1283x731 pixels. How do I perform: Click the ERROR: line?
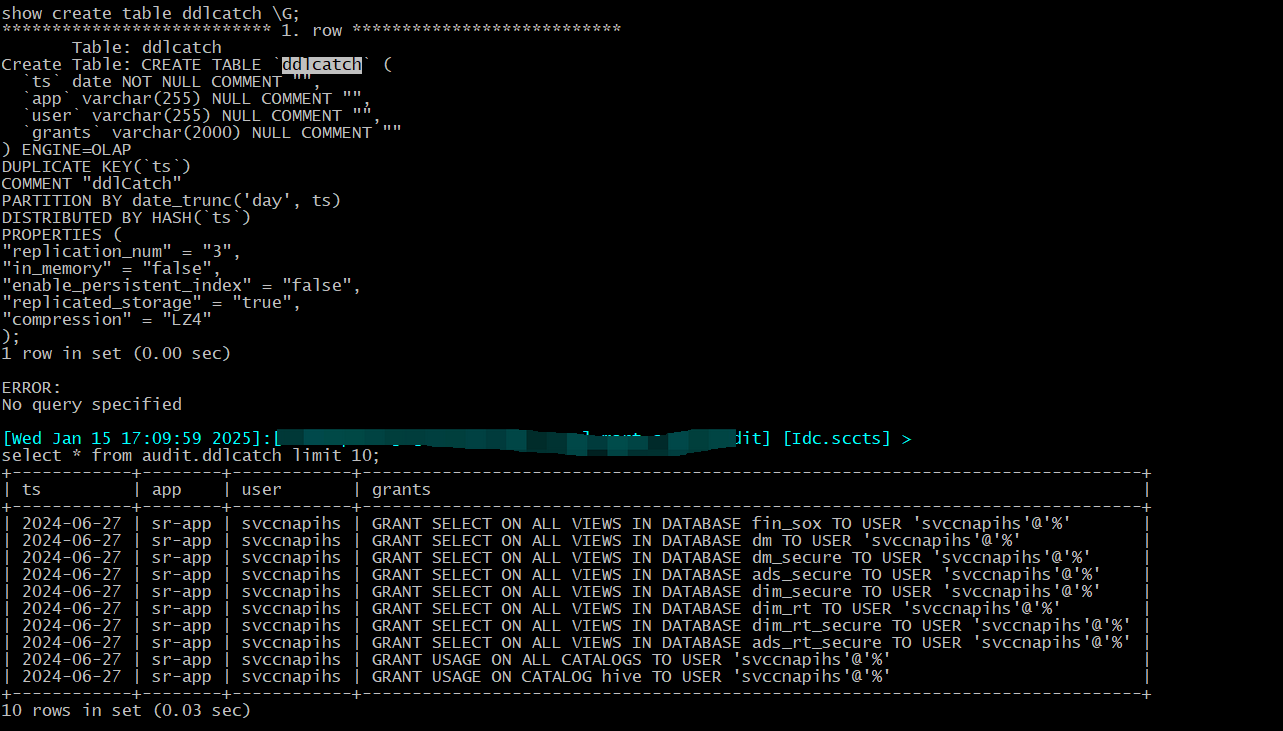(32, 387)
